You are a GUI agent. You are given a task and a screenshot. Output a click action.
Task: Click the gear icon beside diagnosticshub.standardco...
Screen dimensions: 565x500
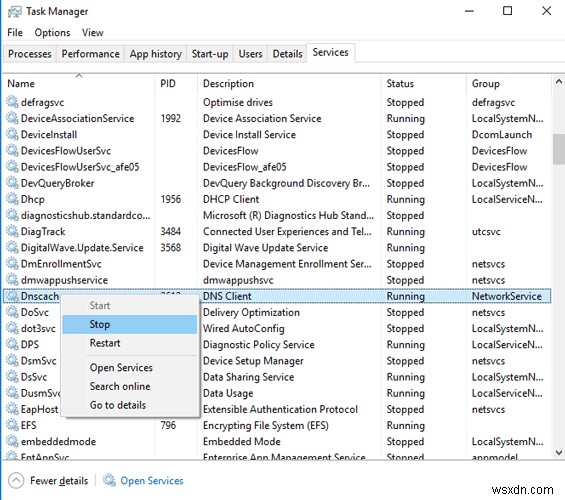point(12,215)
